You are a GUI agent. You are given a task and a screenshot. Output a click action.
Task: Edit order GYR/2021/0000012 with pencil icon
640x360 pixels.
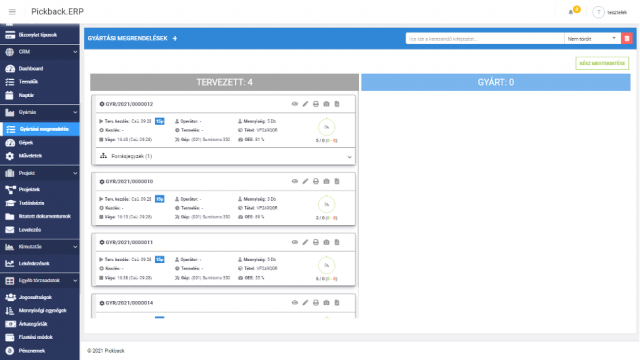305,104
